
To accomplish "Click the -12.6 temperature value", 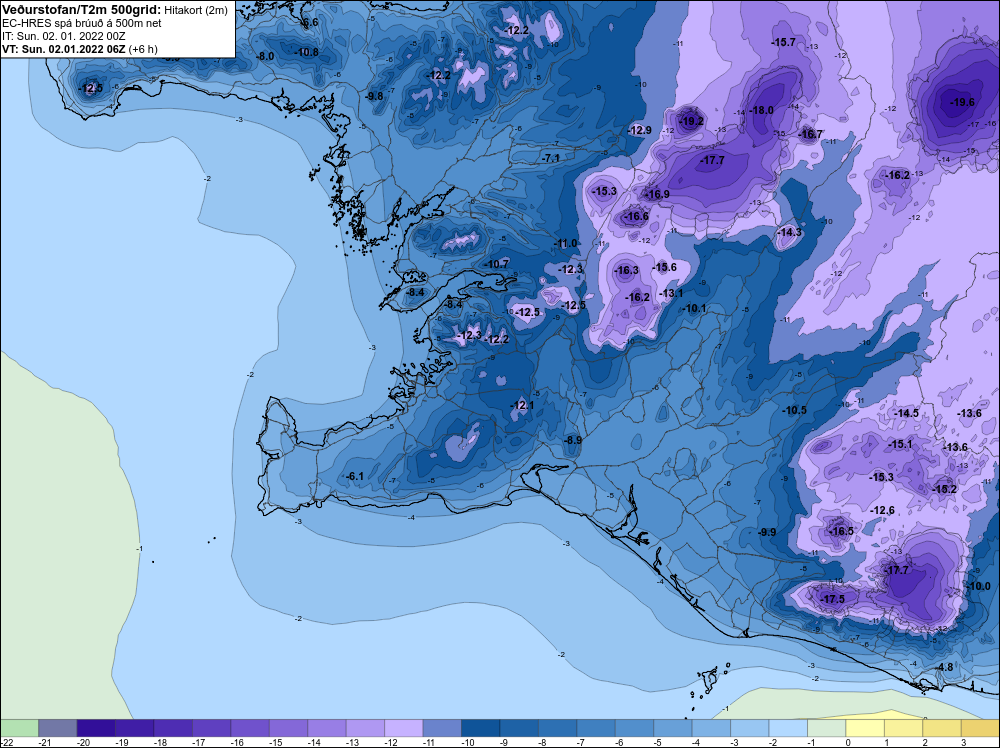I will click(883, 510).
